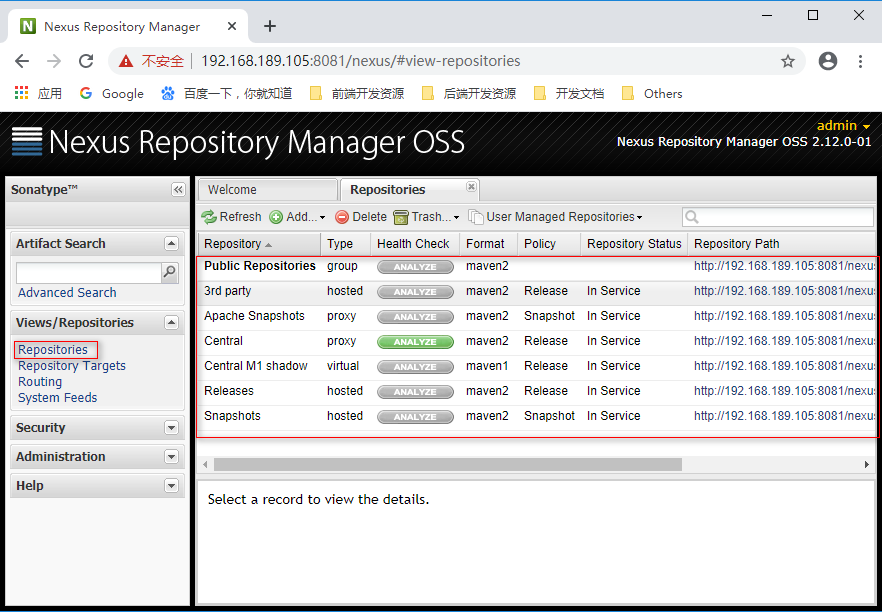
Task: Sort by the Repository column header
Action: point(259,244)
